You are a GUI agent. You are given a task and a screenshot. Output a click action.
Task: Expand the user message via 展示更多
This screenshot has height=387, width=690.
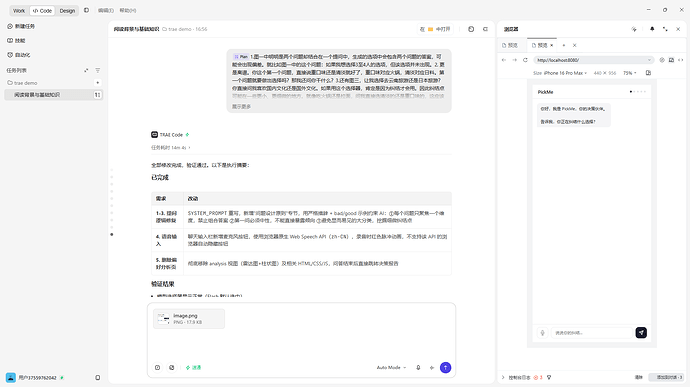(x=241, y=107)
